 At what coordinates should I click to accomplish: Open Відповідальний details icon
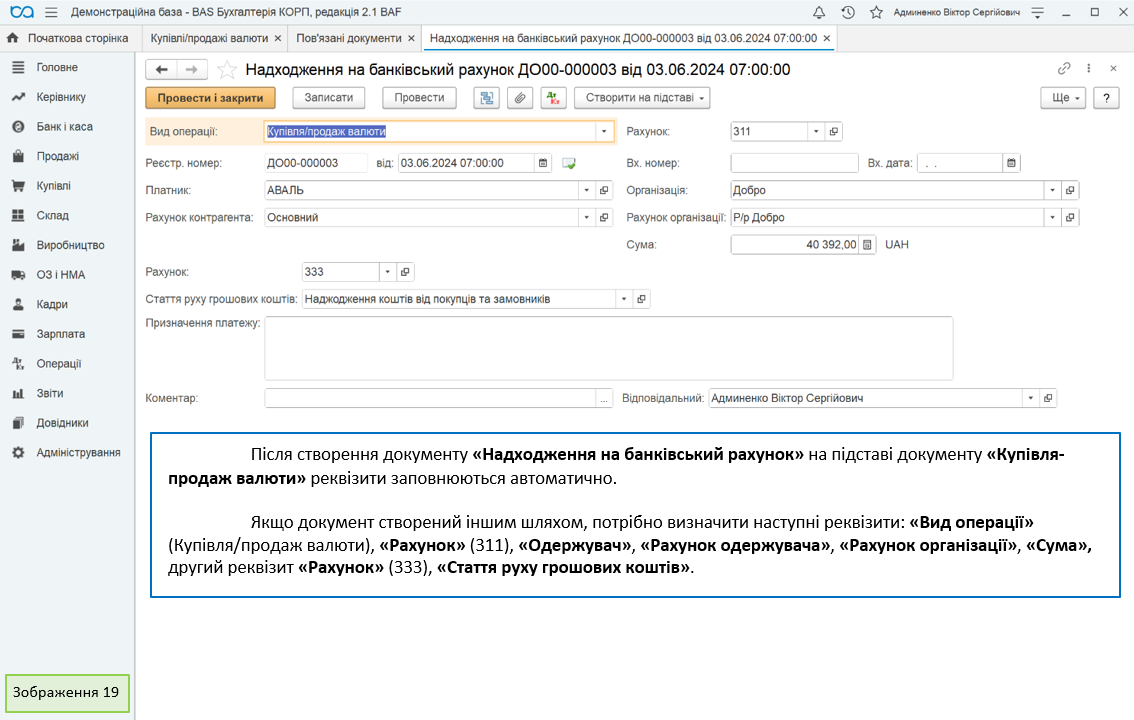[x=1048, y=398]
